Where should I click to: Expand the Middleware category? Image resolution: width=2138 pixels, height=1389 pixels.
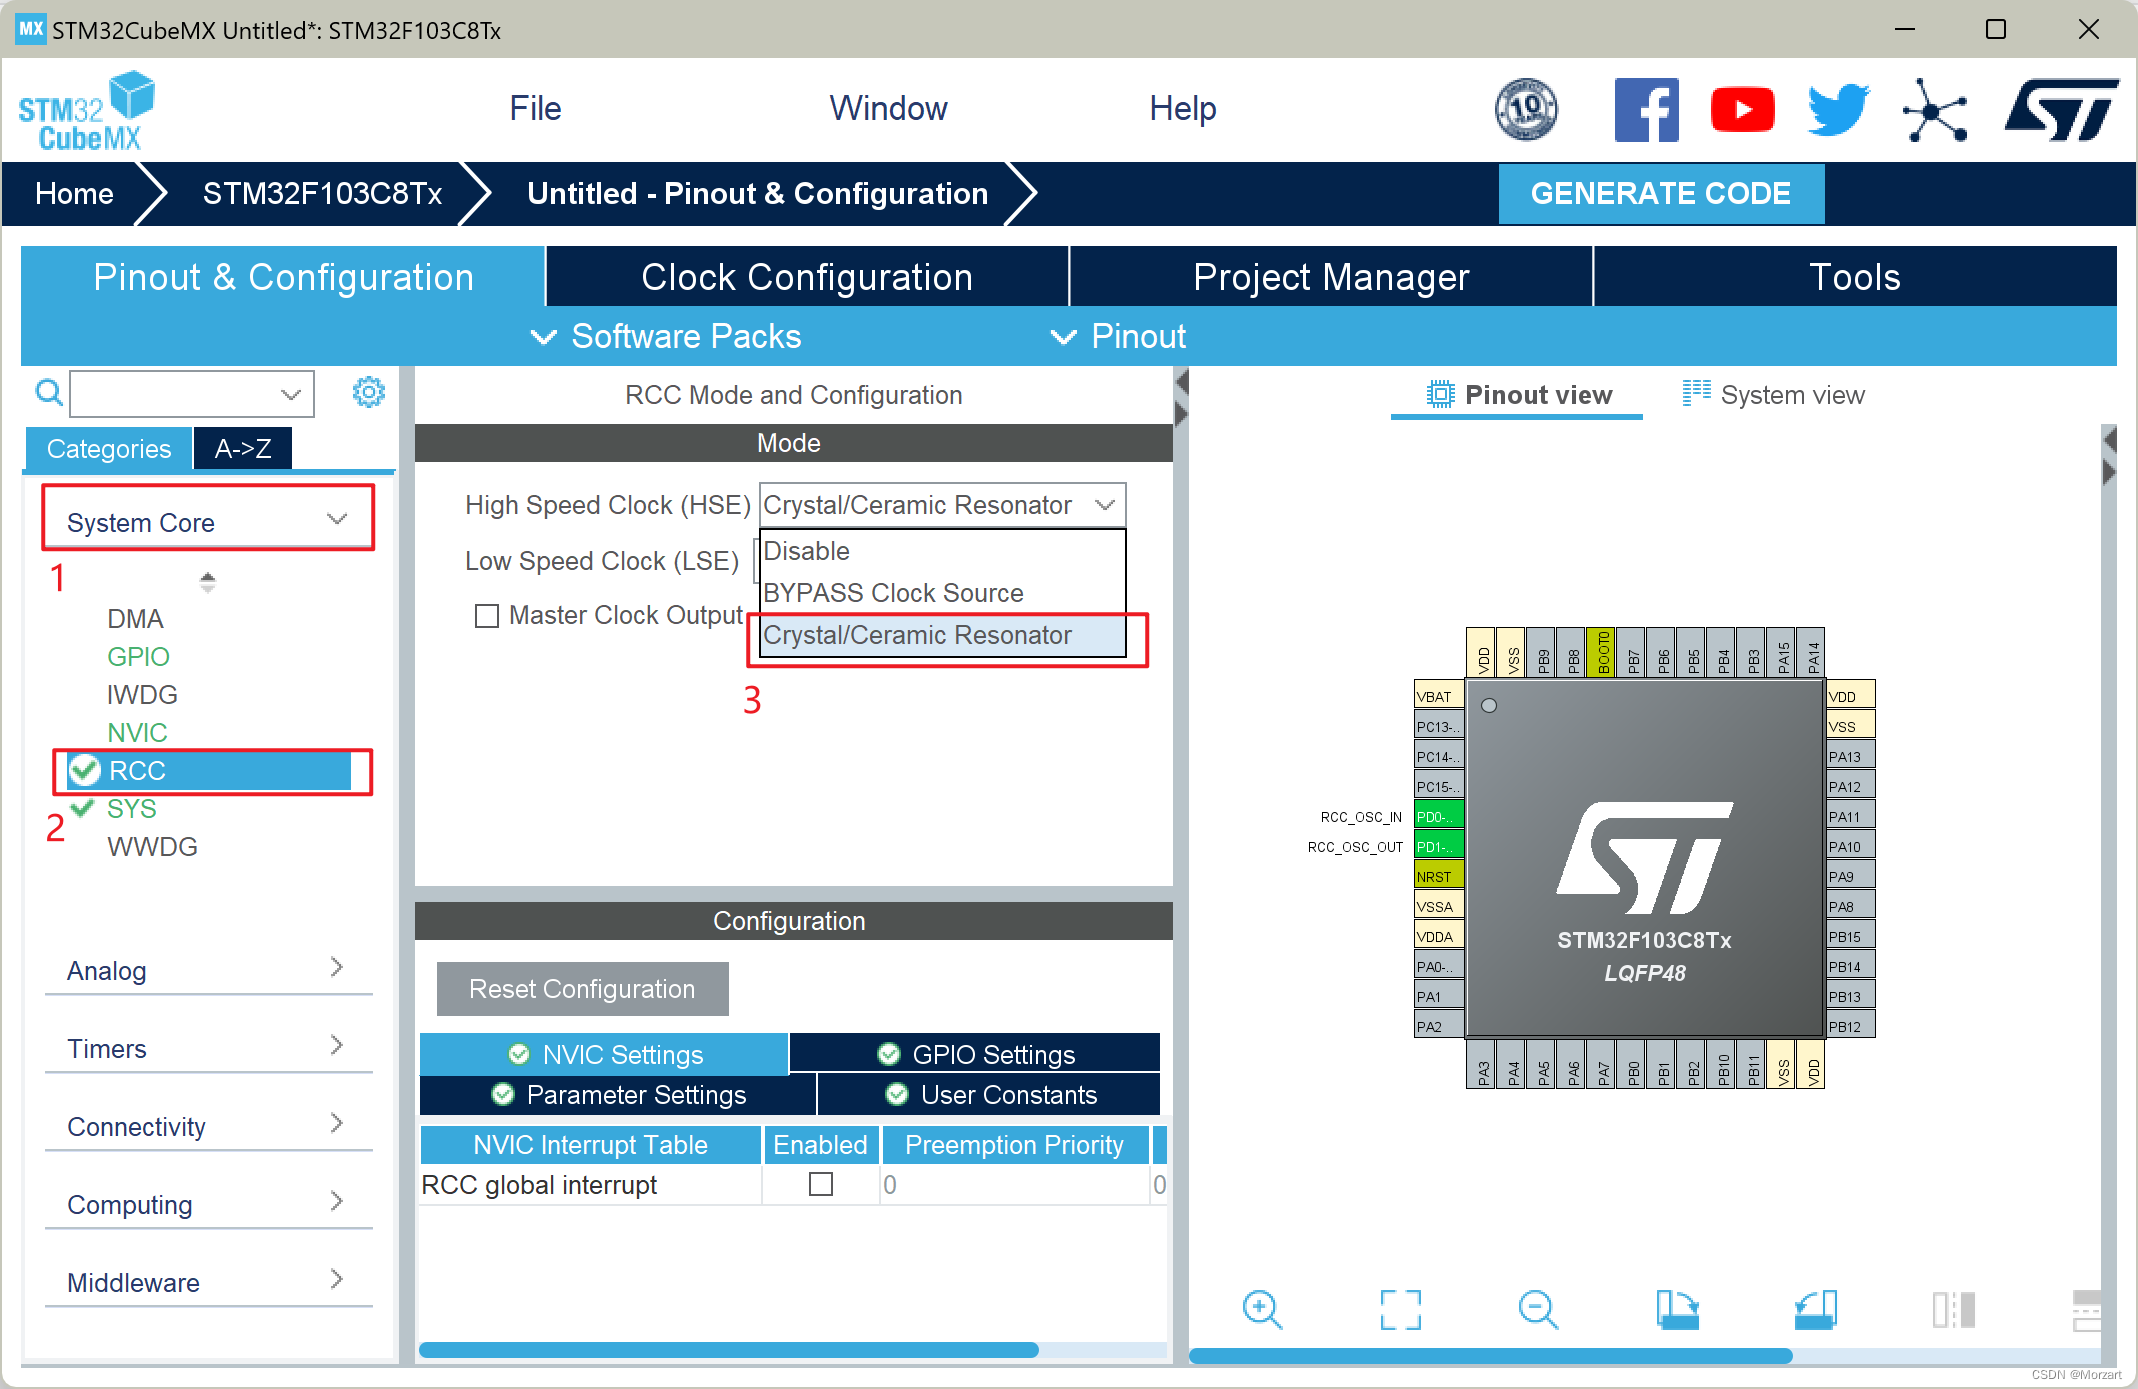(208, 1282)
